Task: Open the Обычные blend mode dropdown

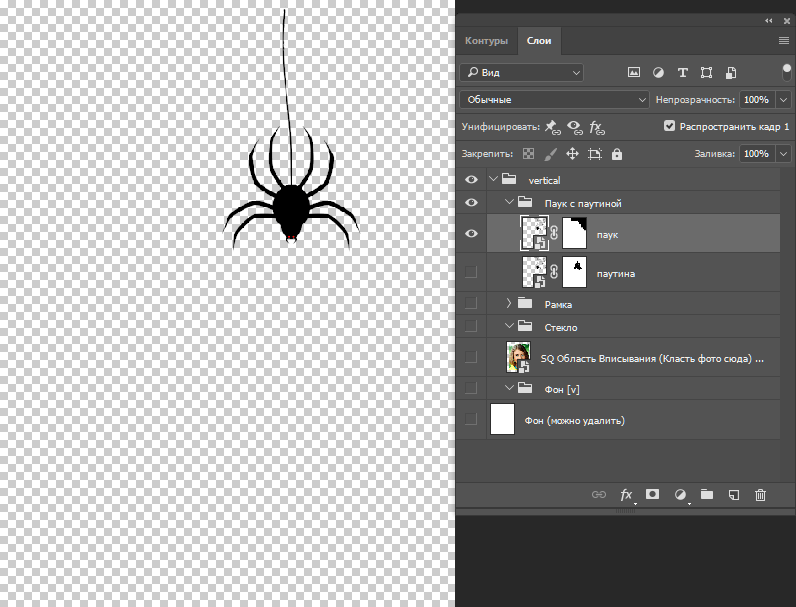Action: (555, 100)
